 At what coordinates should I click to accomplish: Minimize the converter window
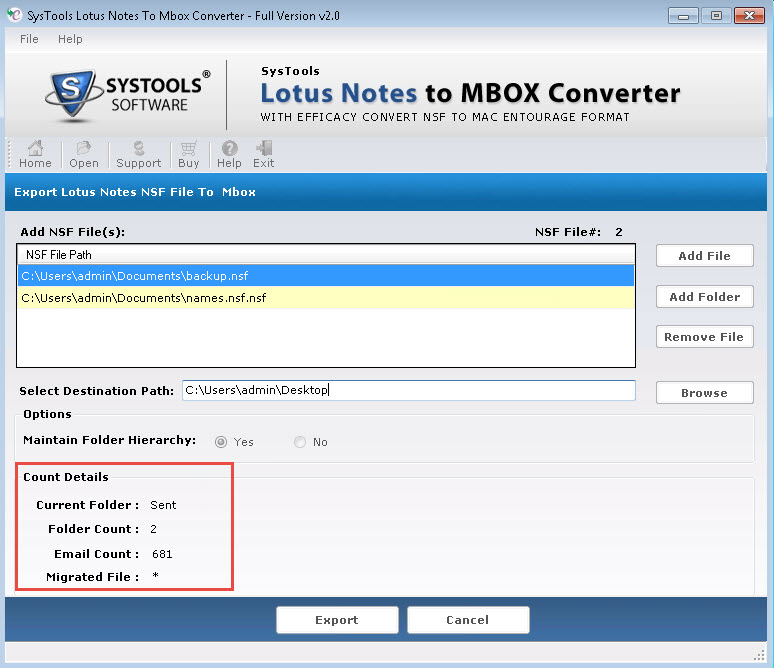point(683,16)
